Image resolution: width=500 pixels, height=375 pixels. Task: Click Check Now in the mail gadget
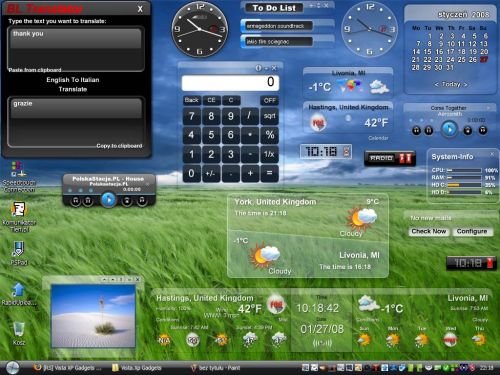tap(429, 231)
